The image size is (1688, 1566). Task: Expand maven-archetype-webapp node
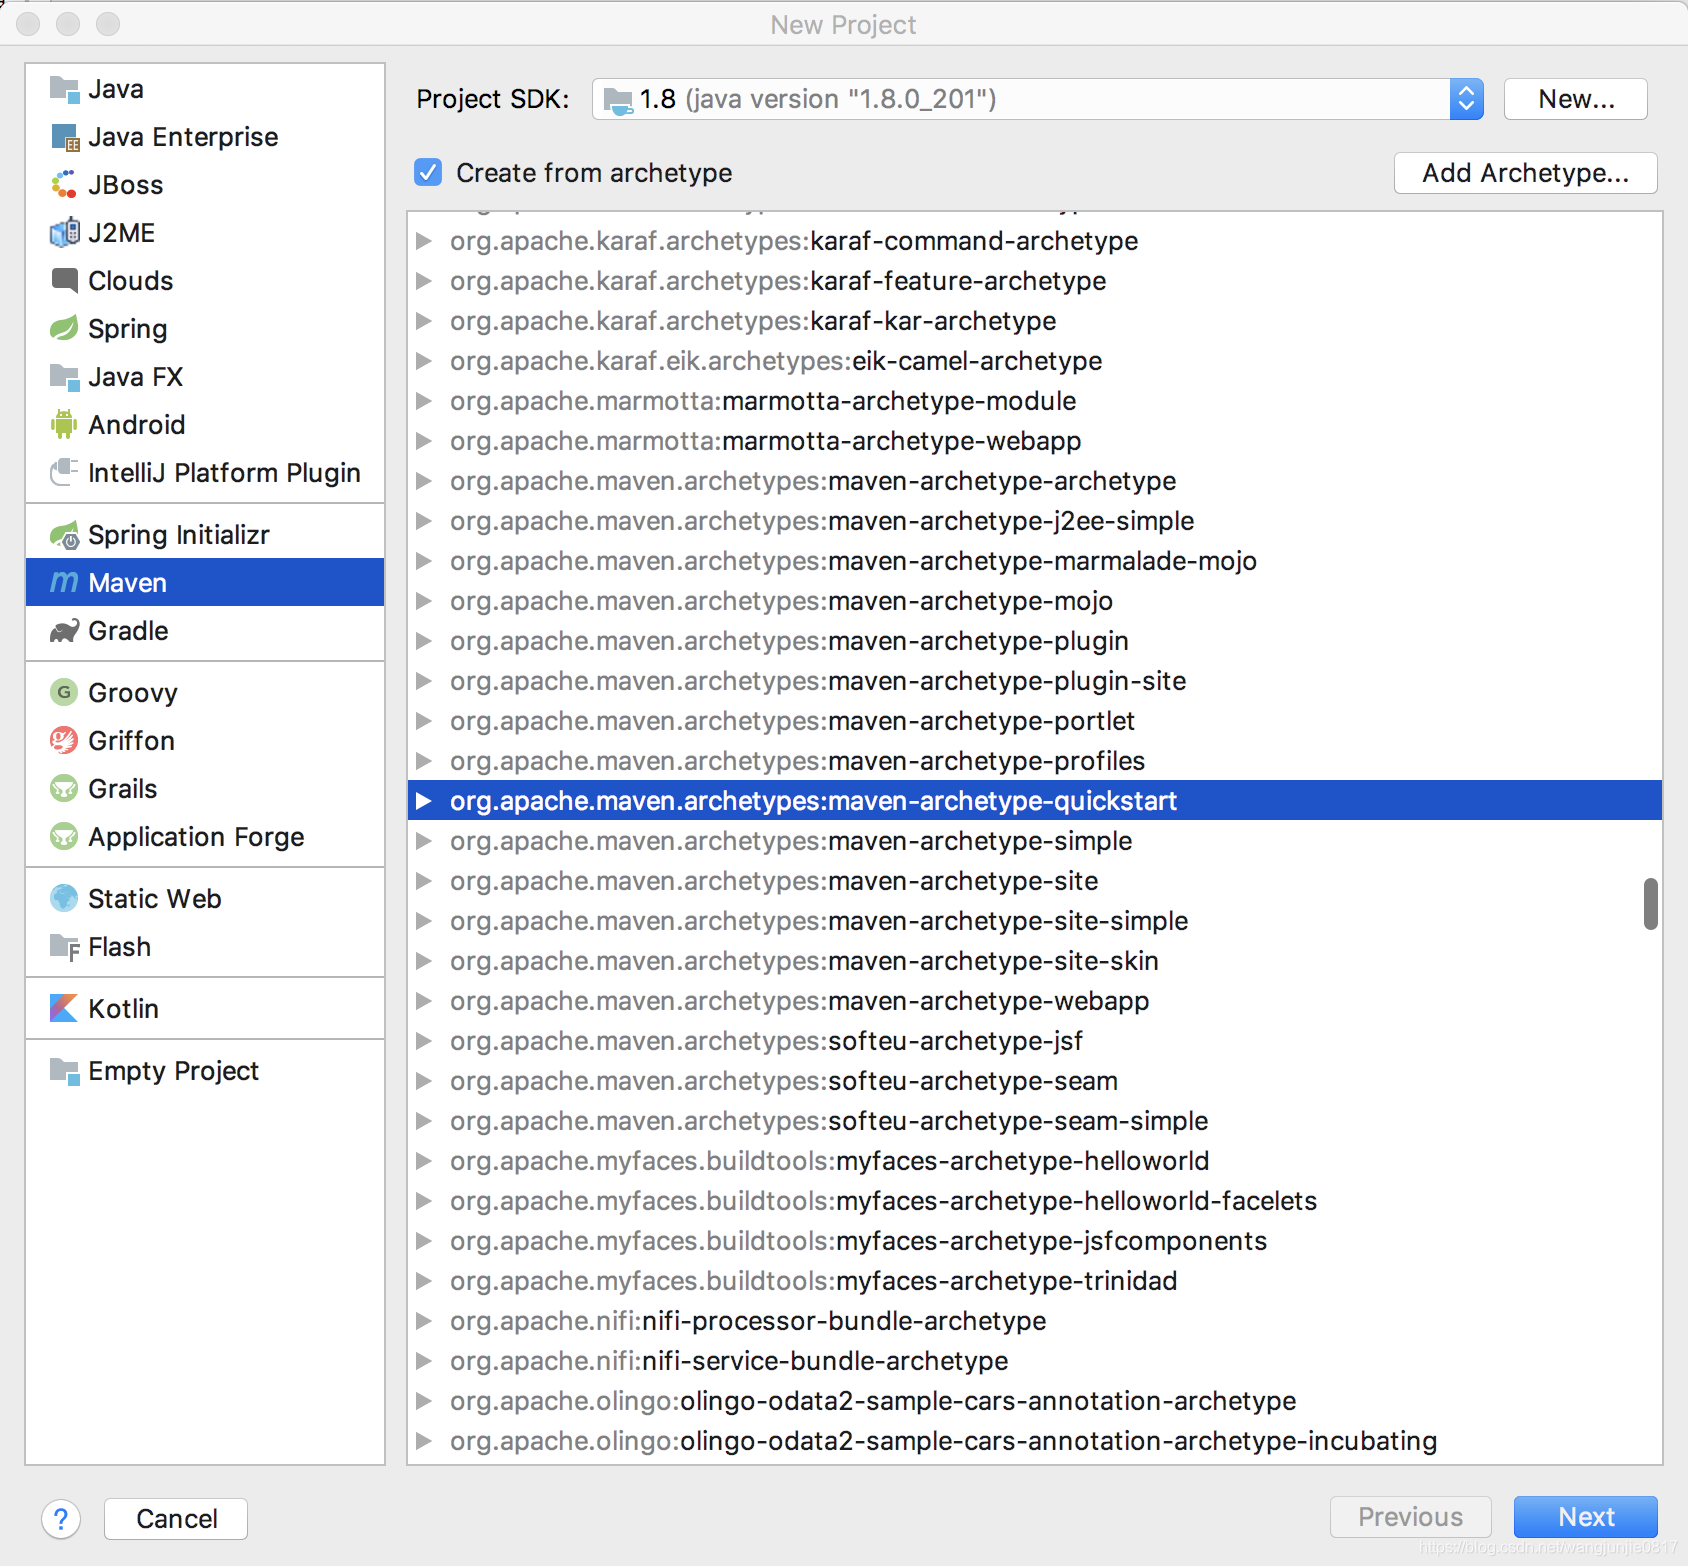[x=424, y=1001]
